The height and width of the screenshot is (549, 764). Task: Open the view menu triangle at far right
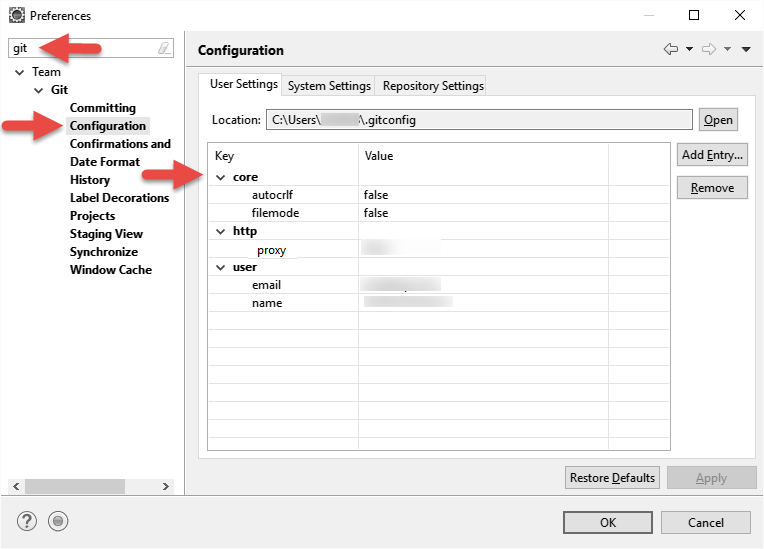coord(746,49)
